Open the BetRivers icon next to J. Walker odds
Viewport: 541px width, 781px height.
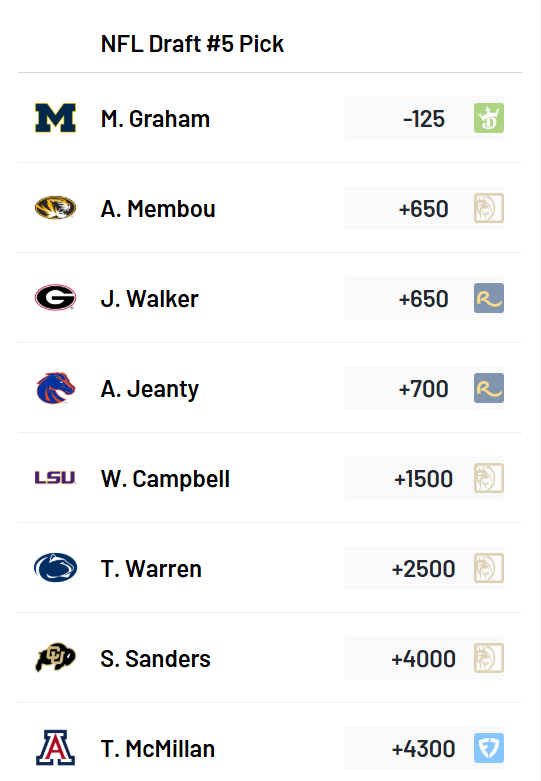[x=489, y=298]
